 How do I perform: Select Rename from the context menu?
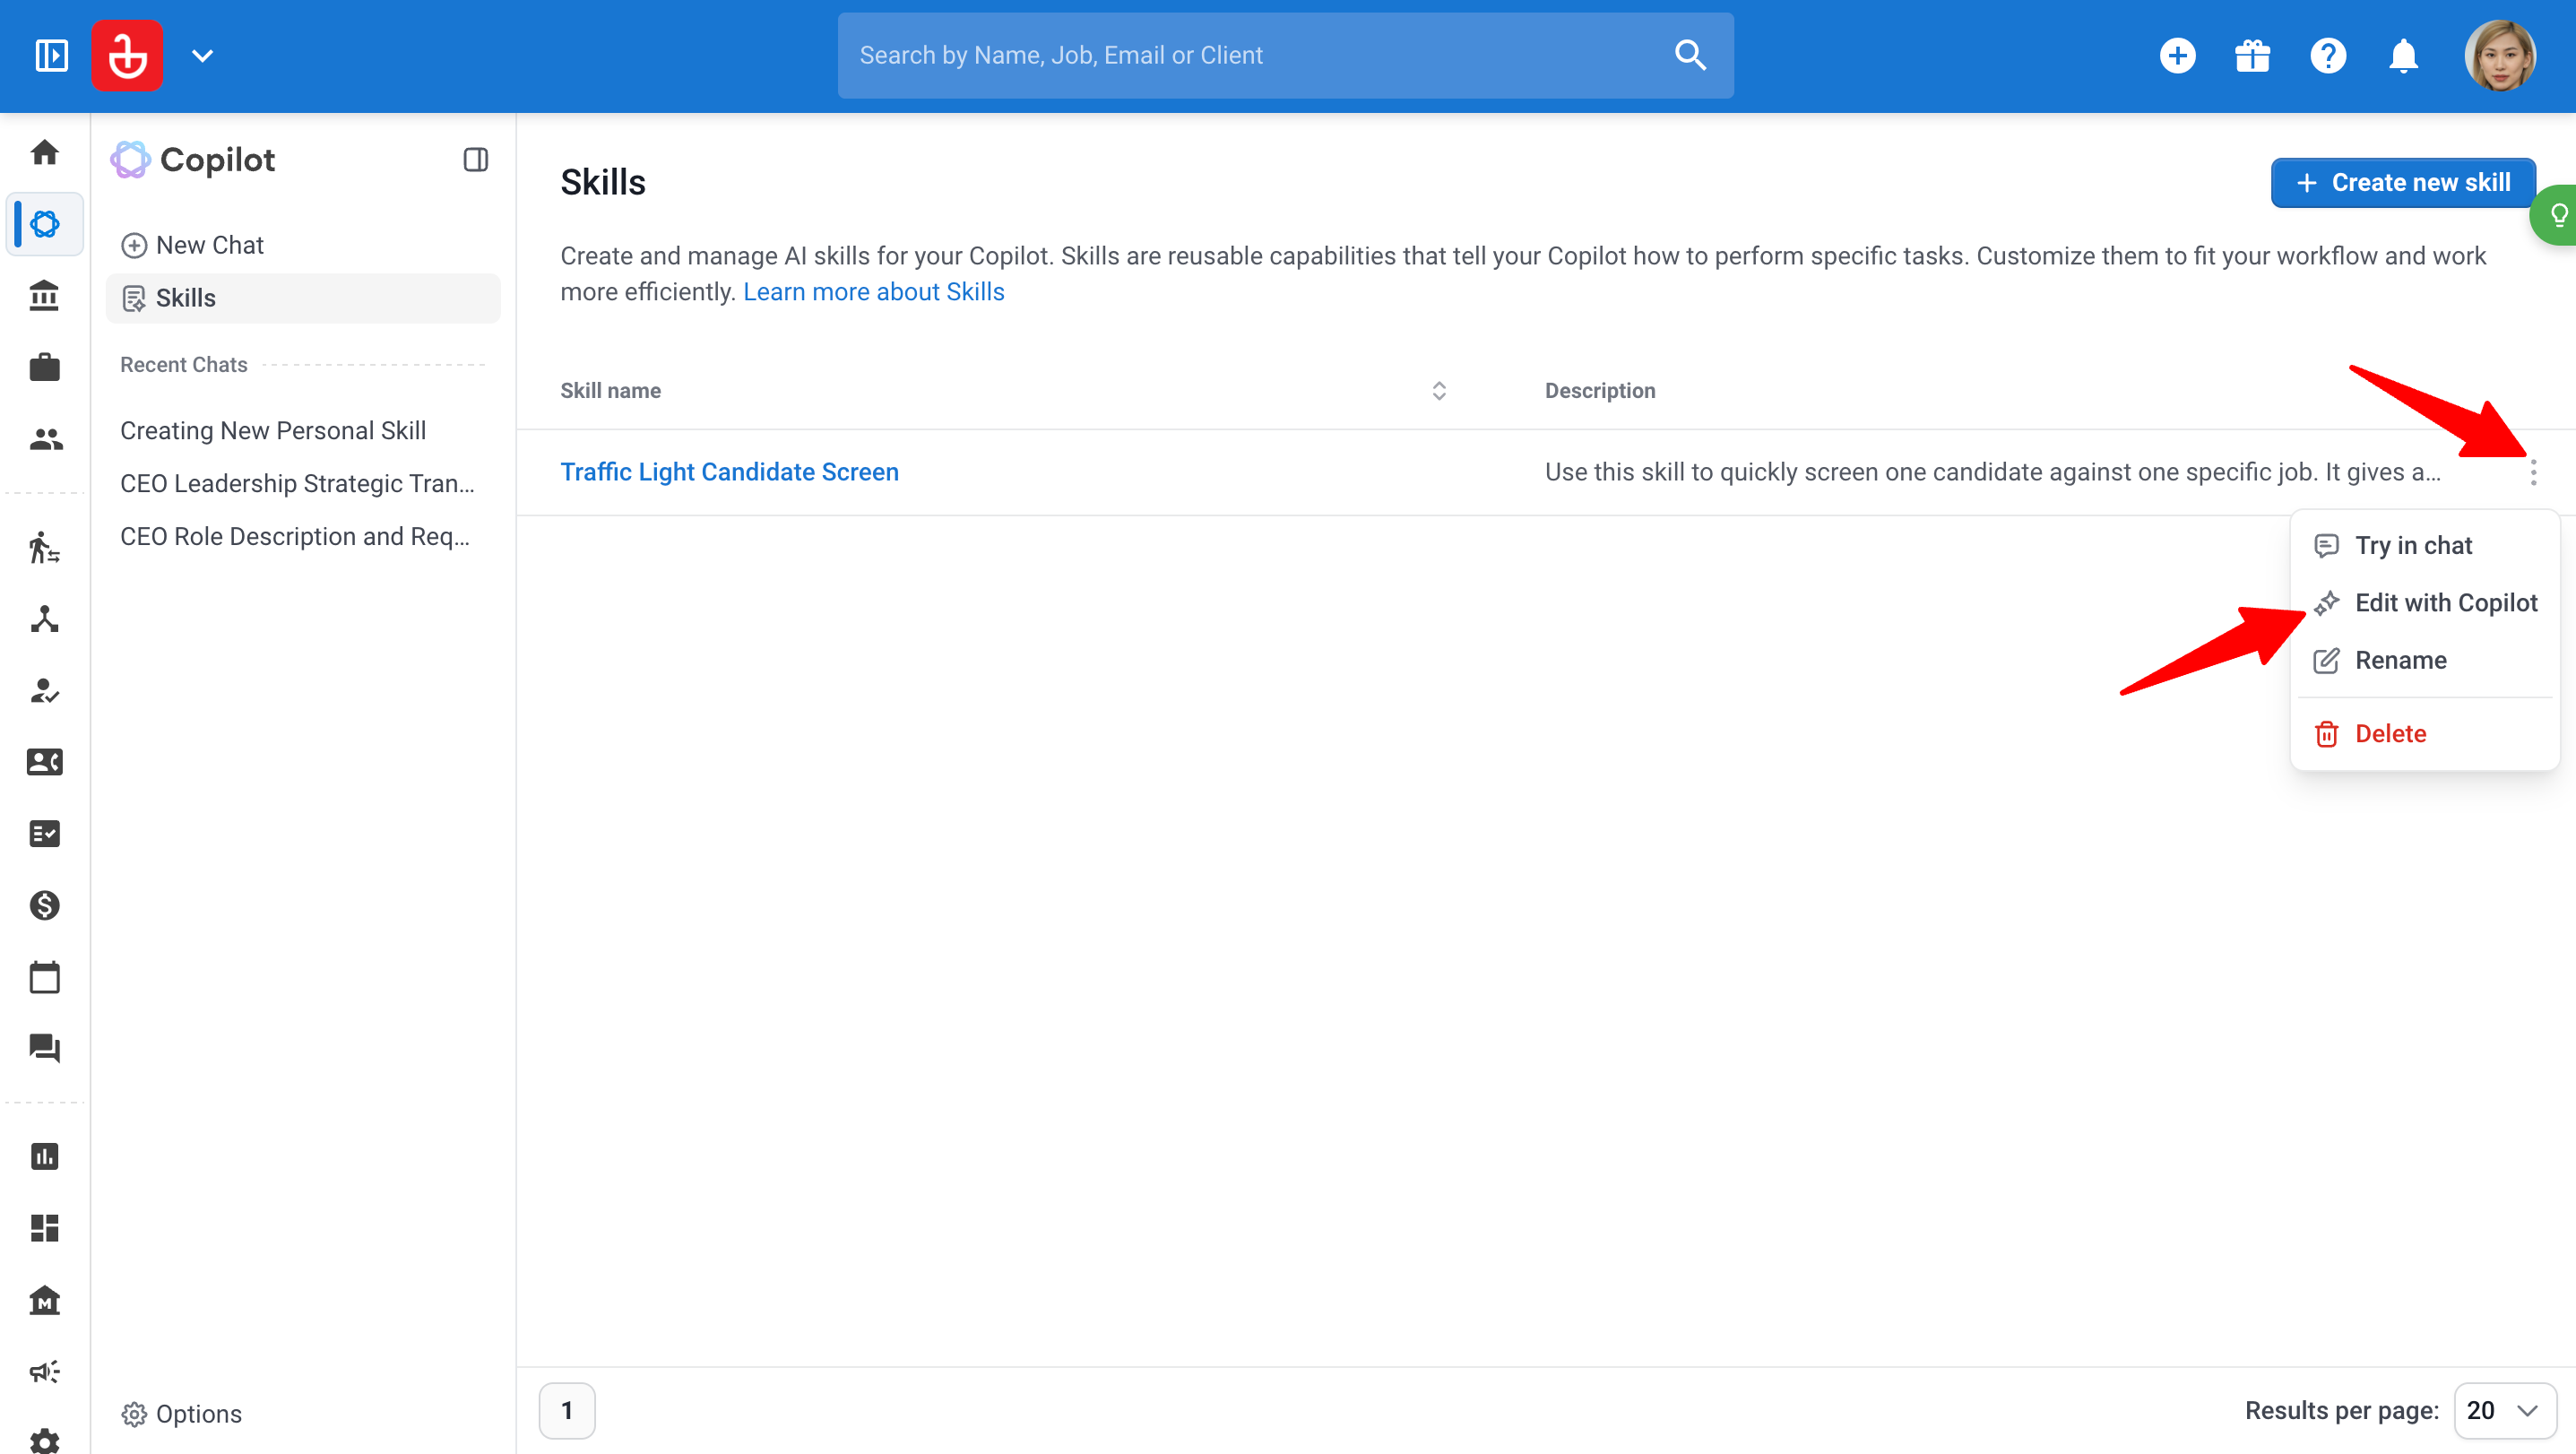[2424, 660]
